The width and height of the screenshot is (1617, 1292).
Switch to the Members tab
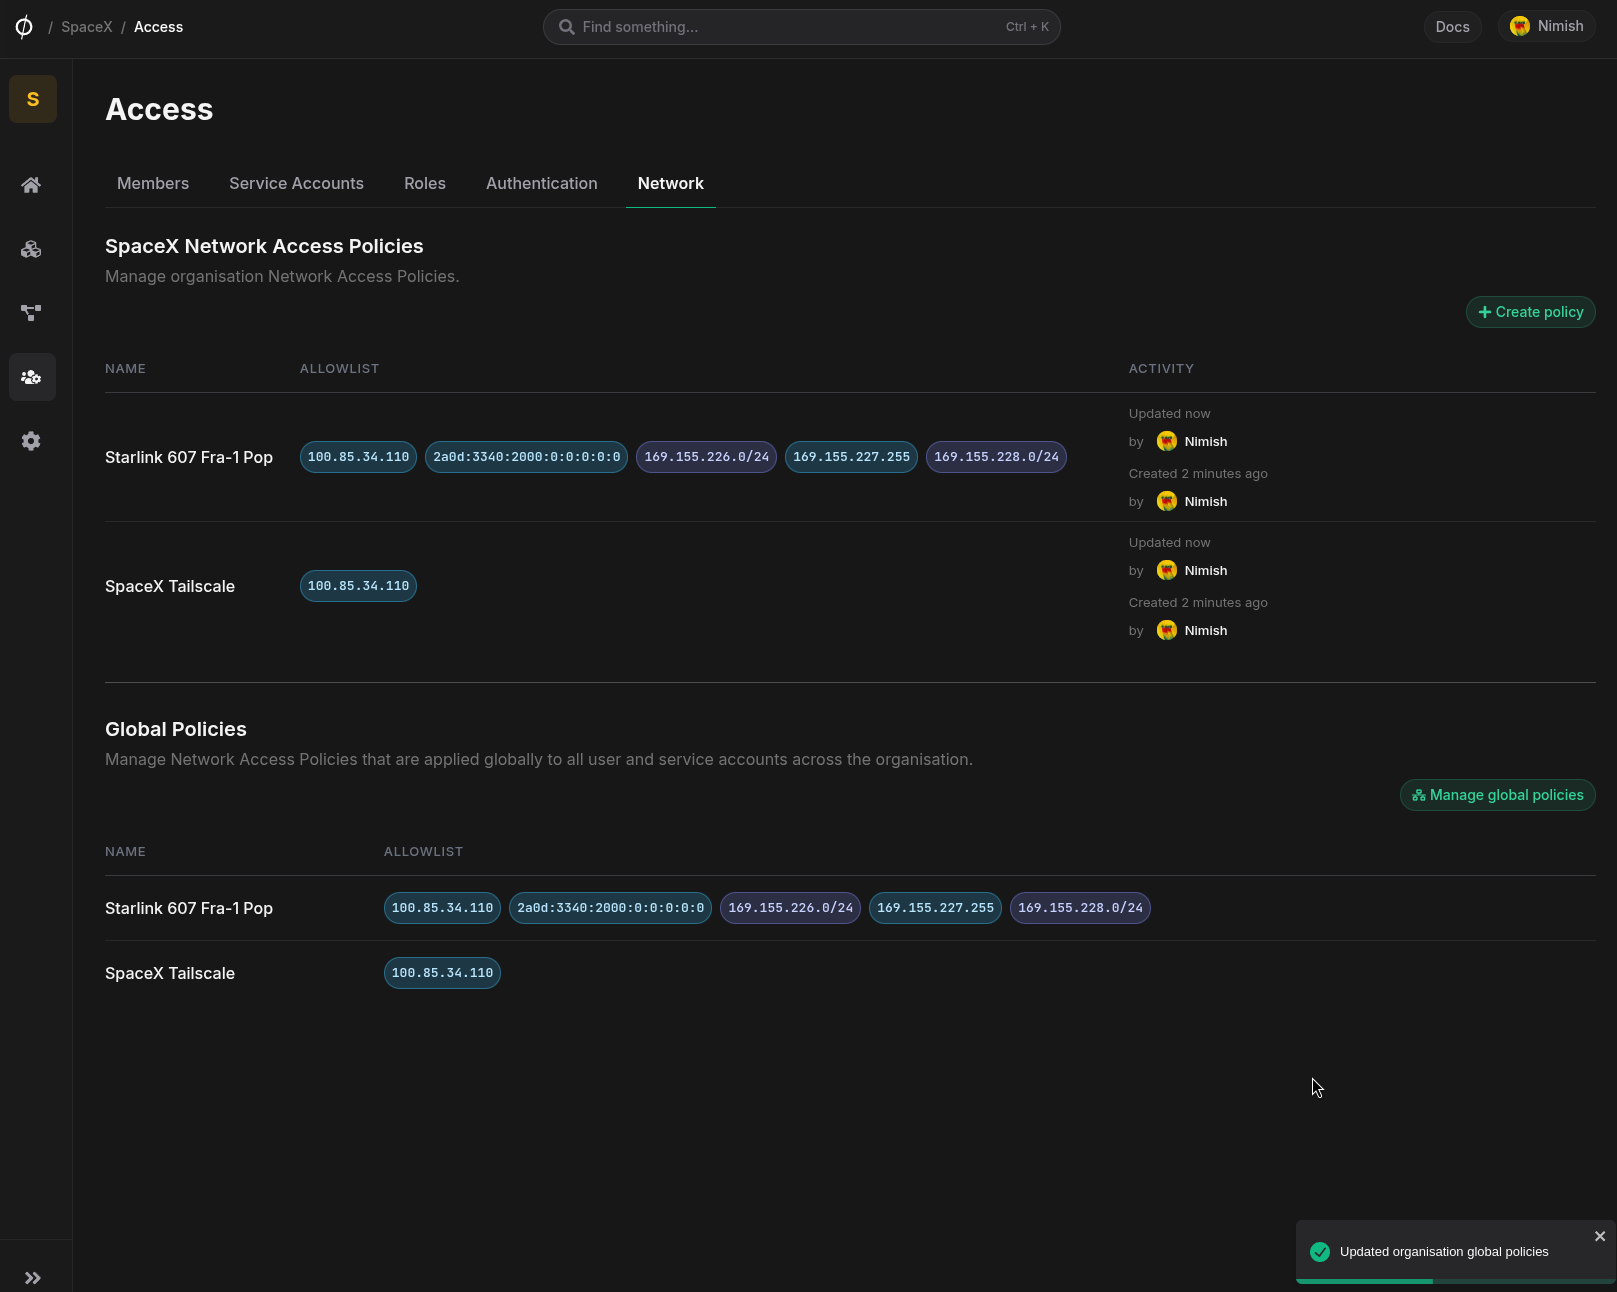(153, 183)
